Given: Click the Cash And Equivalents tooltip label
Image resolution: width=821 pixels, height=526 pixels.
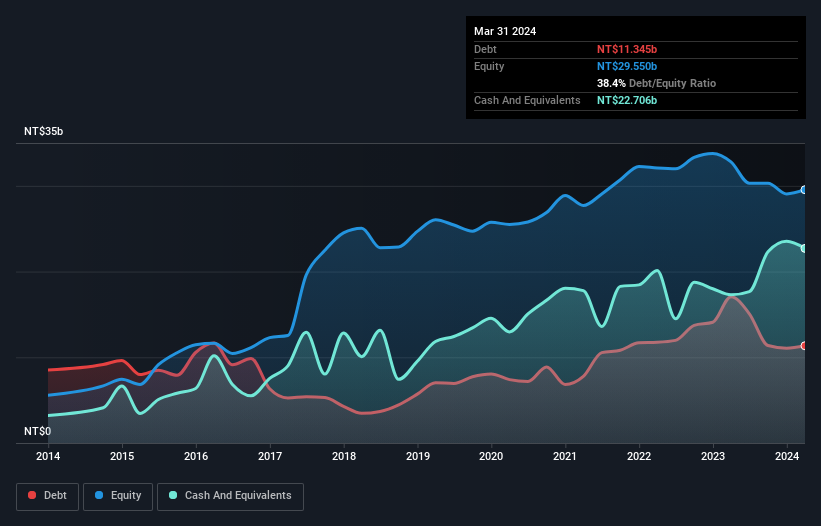Looking at the screenshot, I should pyautogui.click(x=527, y=100).
